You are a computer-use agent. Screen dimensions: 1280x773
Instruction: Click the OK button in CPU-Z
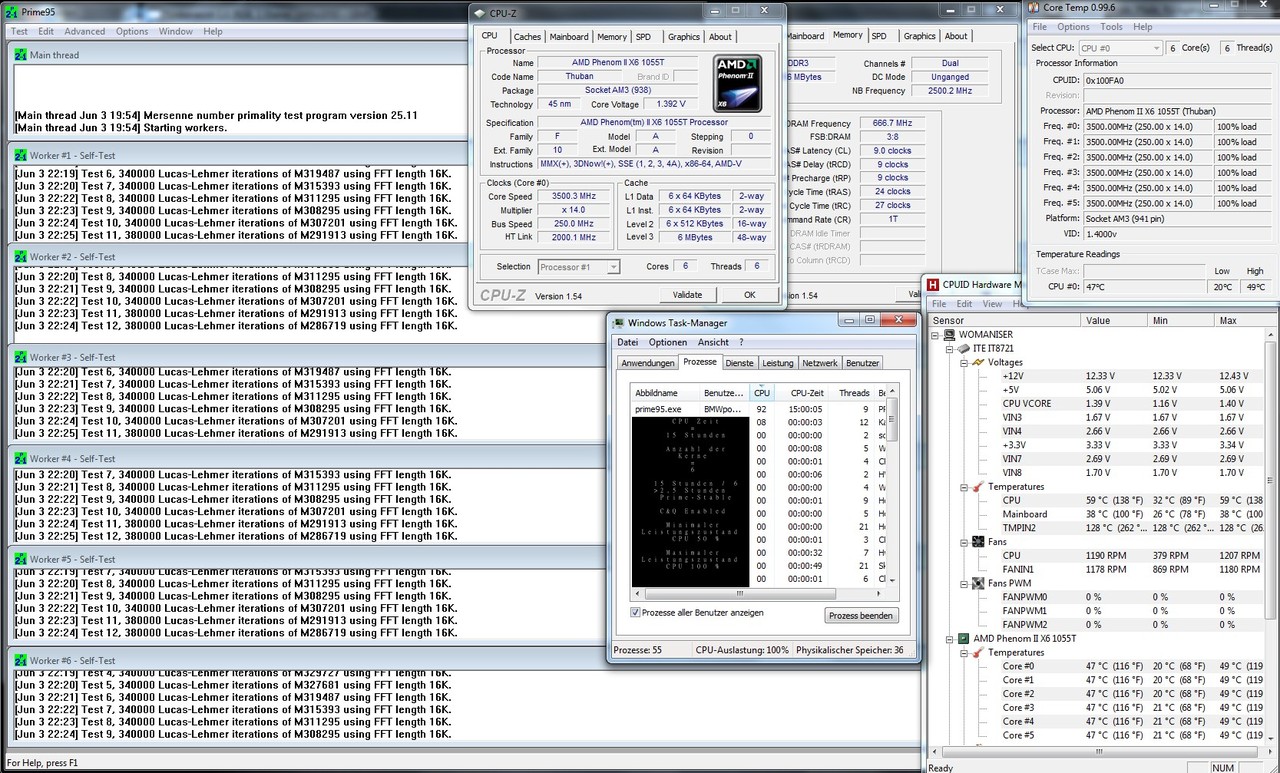750,295
